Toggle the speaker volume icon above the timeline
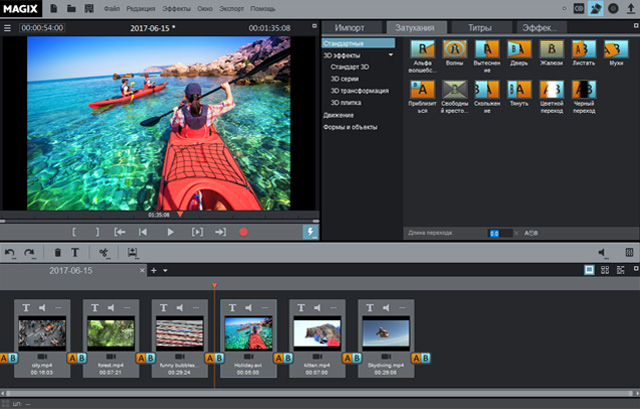 [603, 253]
